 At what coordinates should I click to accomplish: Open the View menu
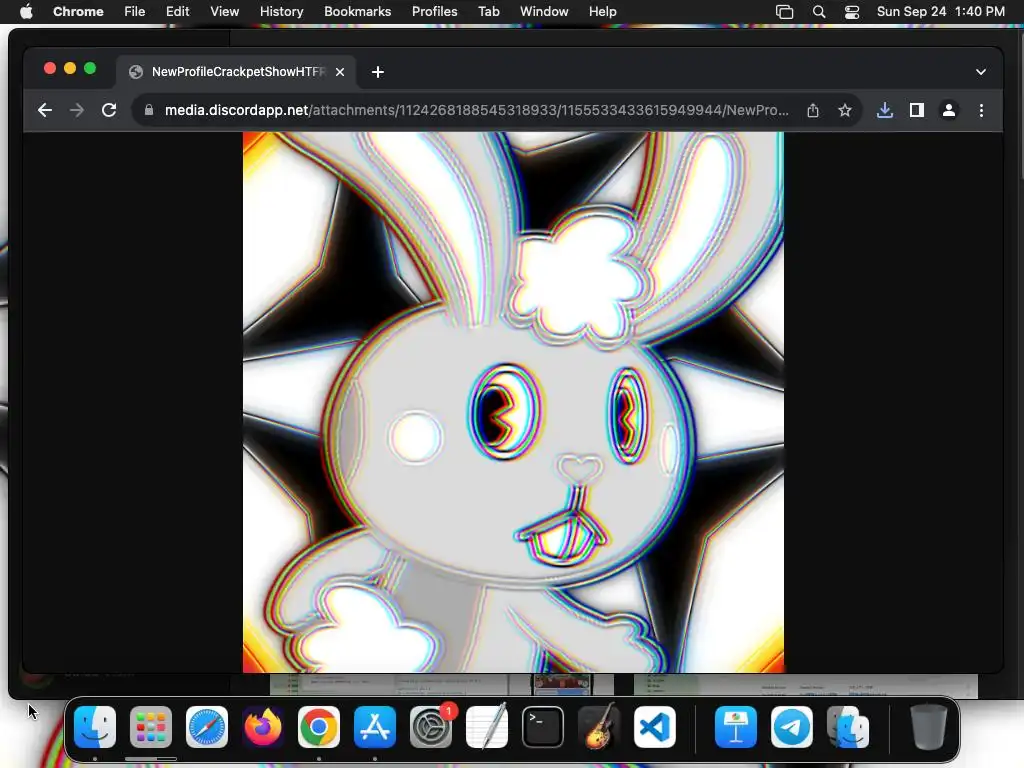click(x=224, y=12)
